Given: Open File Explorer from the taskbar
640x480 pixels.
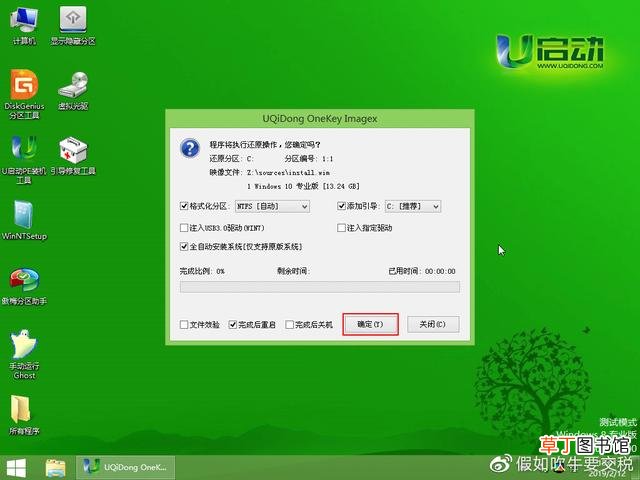Looking at the screenshot, I should pyautogui.click(x=56, y=468).
